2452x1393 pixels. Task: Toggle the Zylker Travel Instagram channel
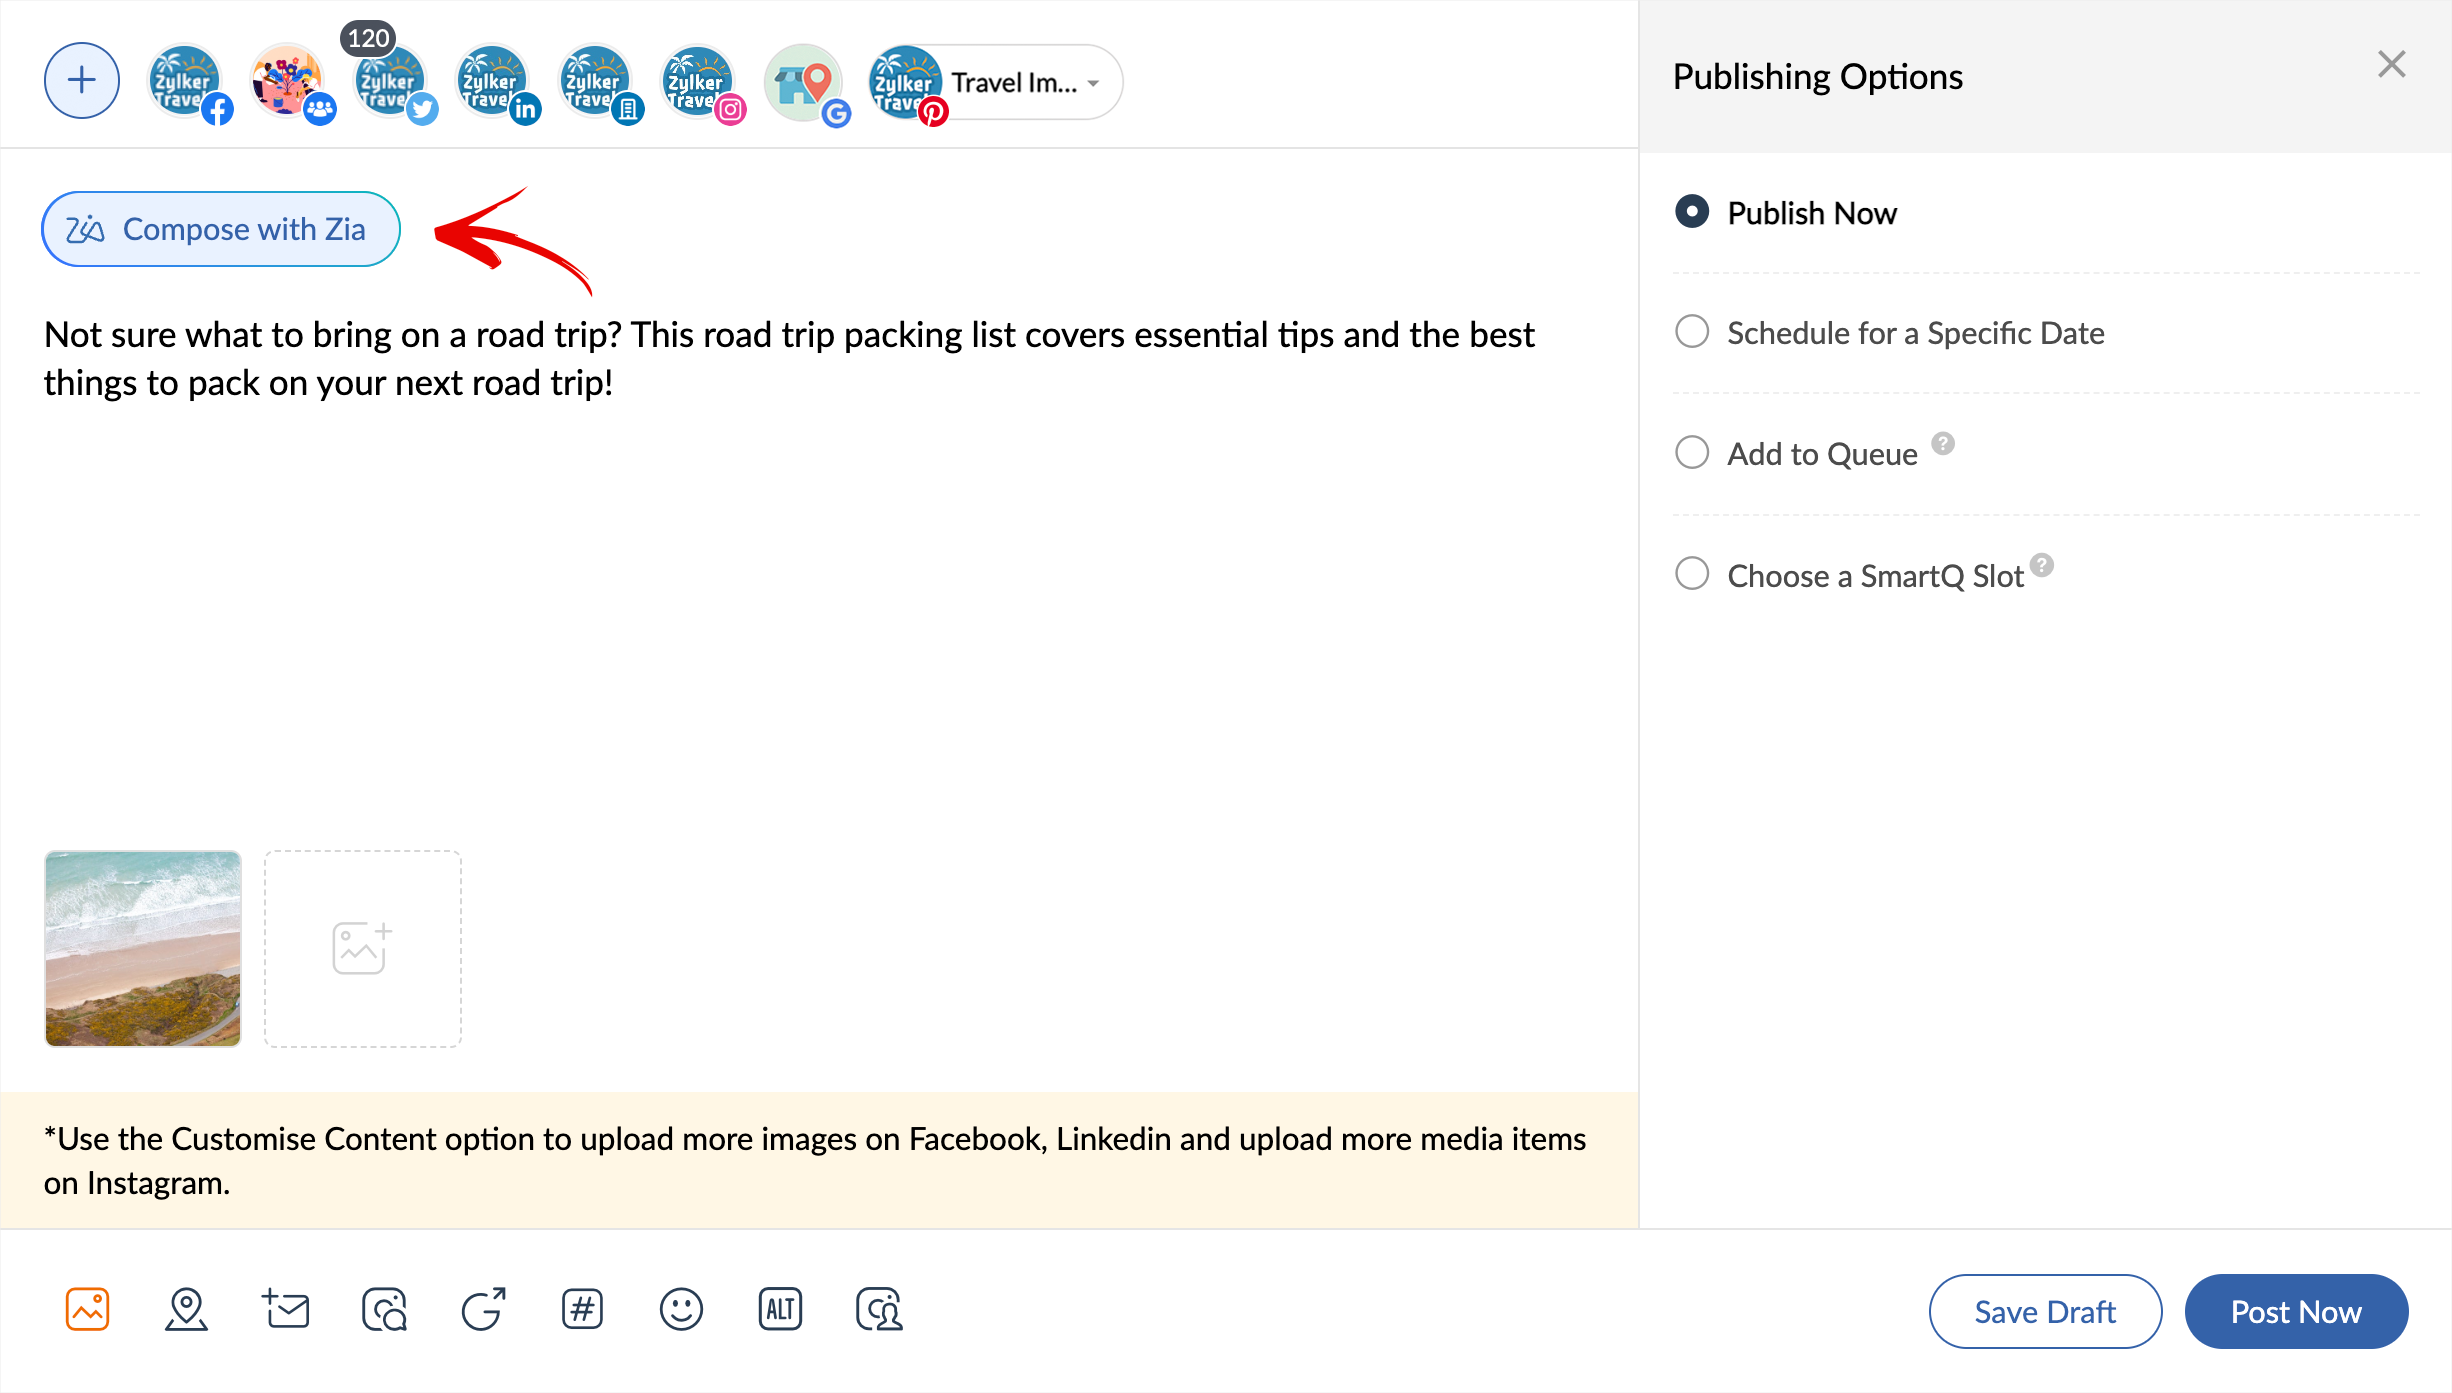coord(699,81)
